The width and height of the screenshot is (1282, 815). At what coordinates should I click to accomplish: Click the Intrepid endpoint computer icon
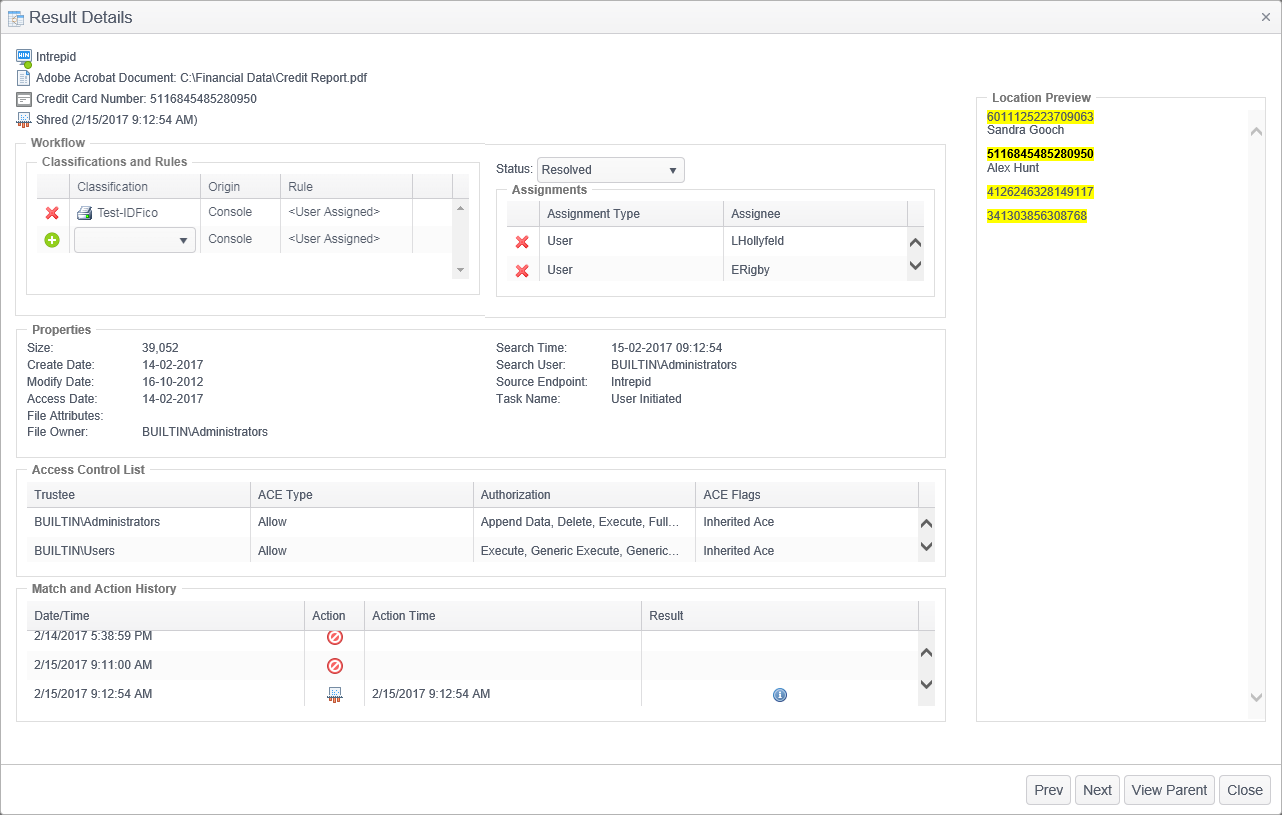24,58
